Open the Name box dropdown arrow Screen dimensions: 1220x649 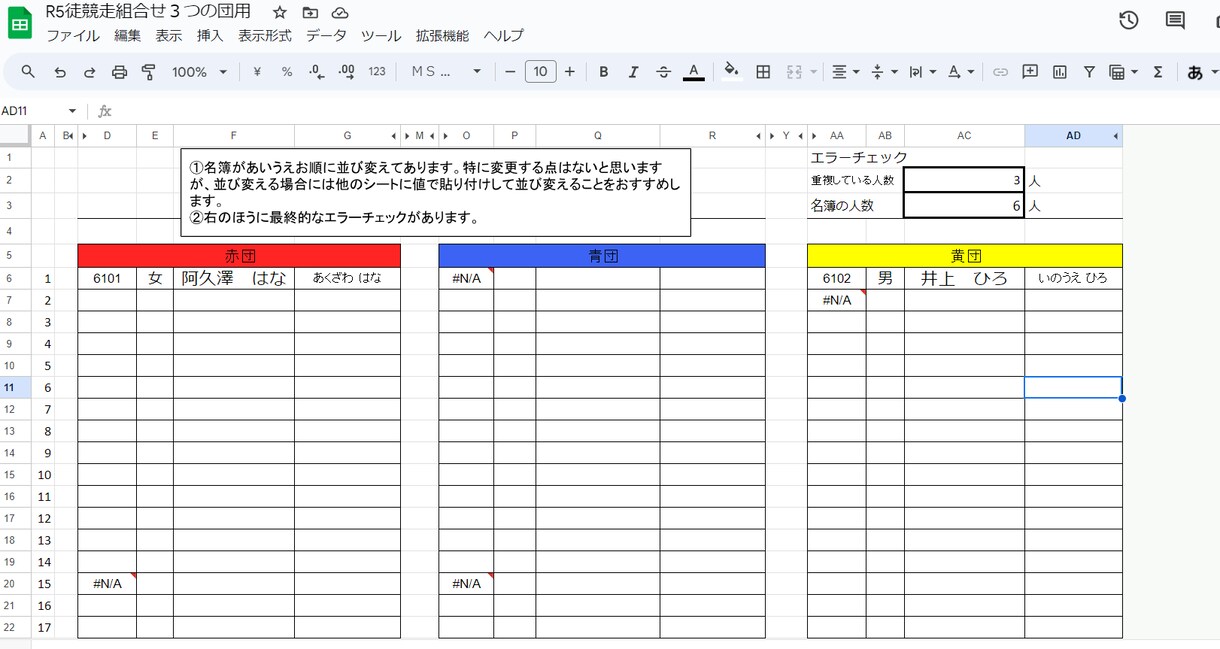click(x=72, y=111)
